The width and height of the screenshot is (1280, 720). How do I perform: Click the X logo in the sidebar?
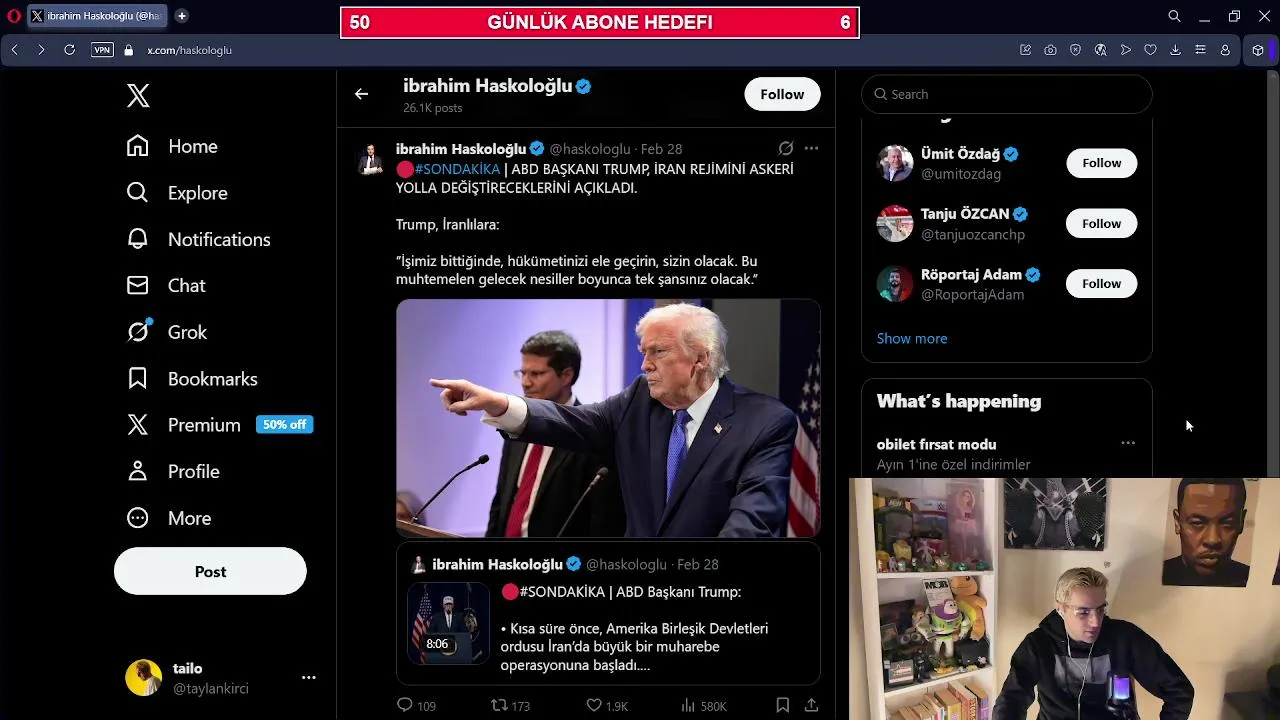pyautogui.click(x=138, y=96)
